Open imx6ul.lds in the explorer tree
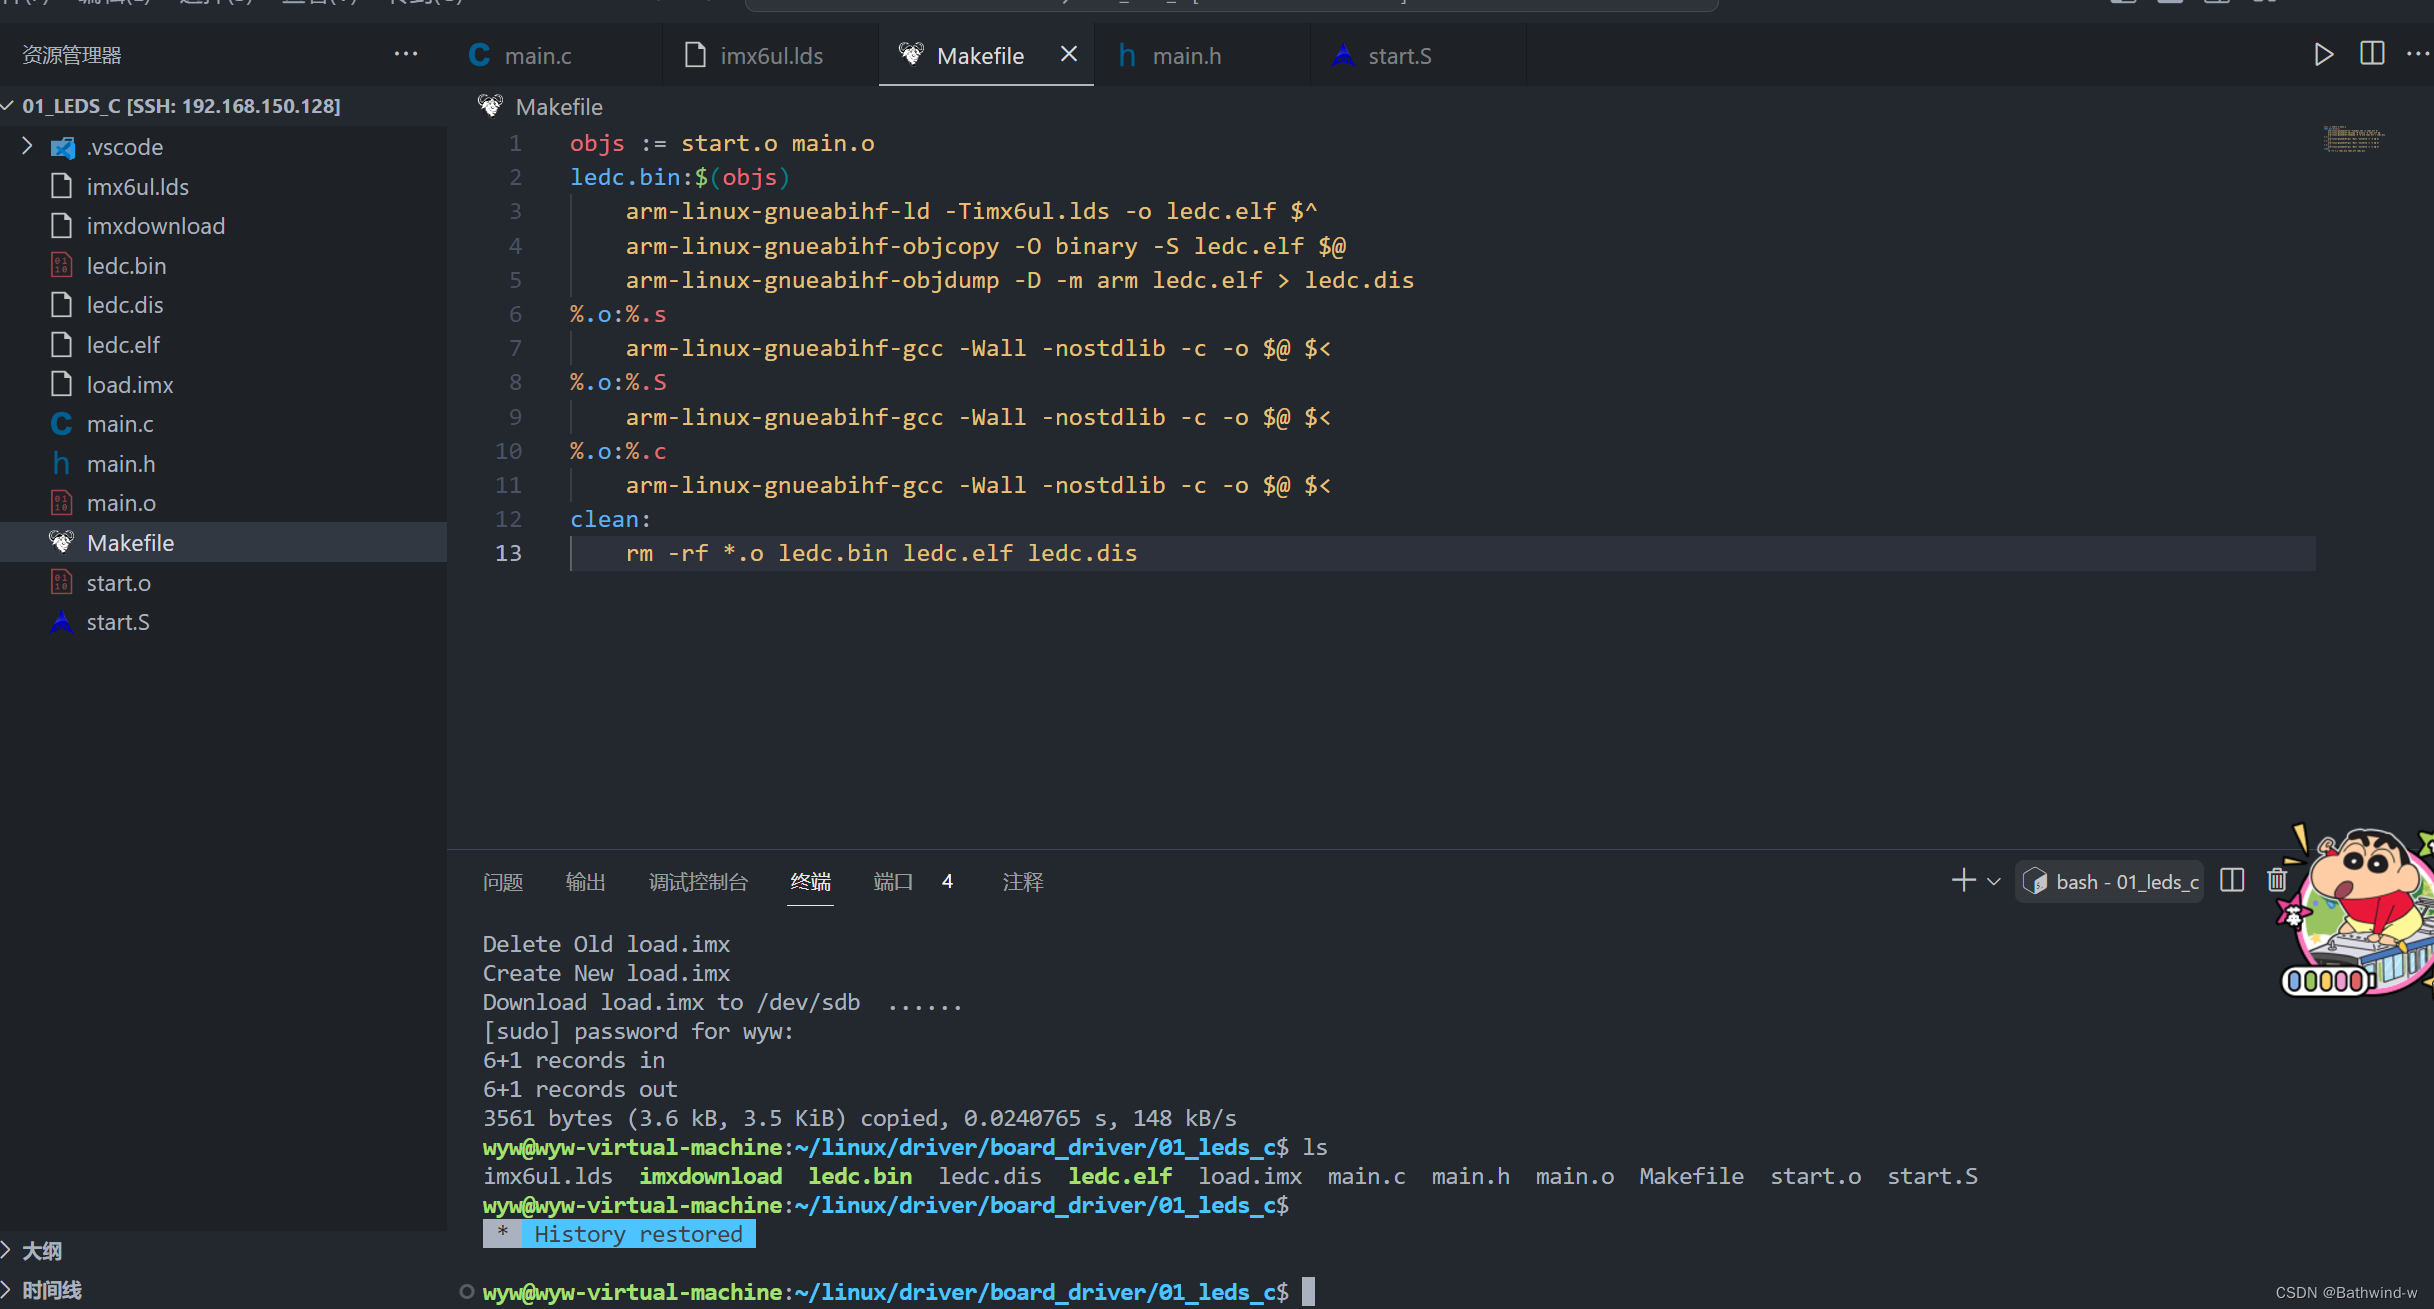Screen dimensions: 2434x1309 (x=137, y=187)
